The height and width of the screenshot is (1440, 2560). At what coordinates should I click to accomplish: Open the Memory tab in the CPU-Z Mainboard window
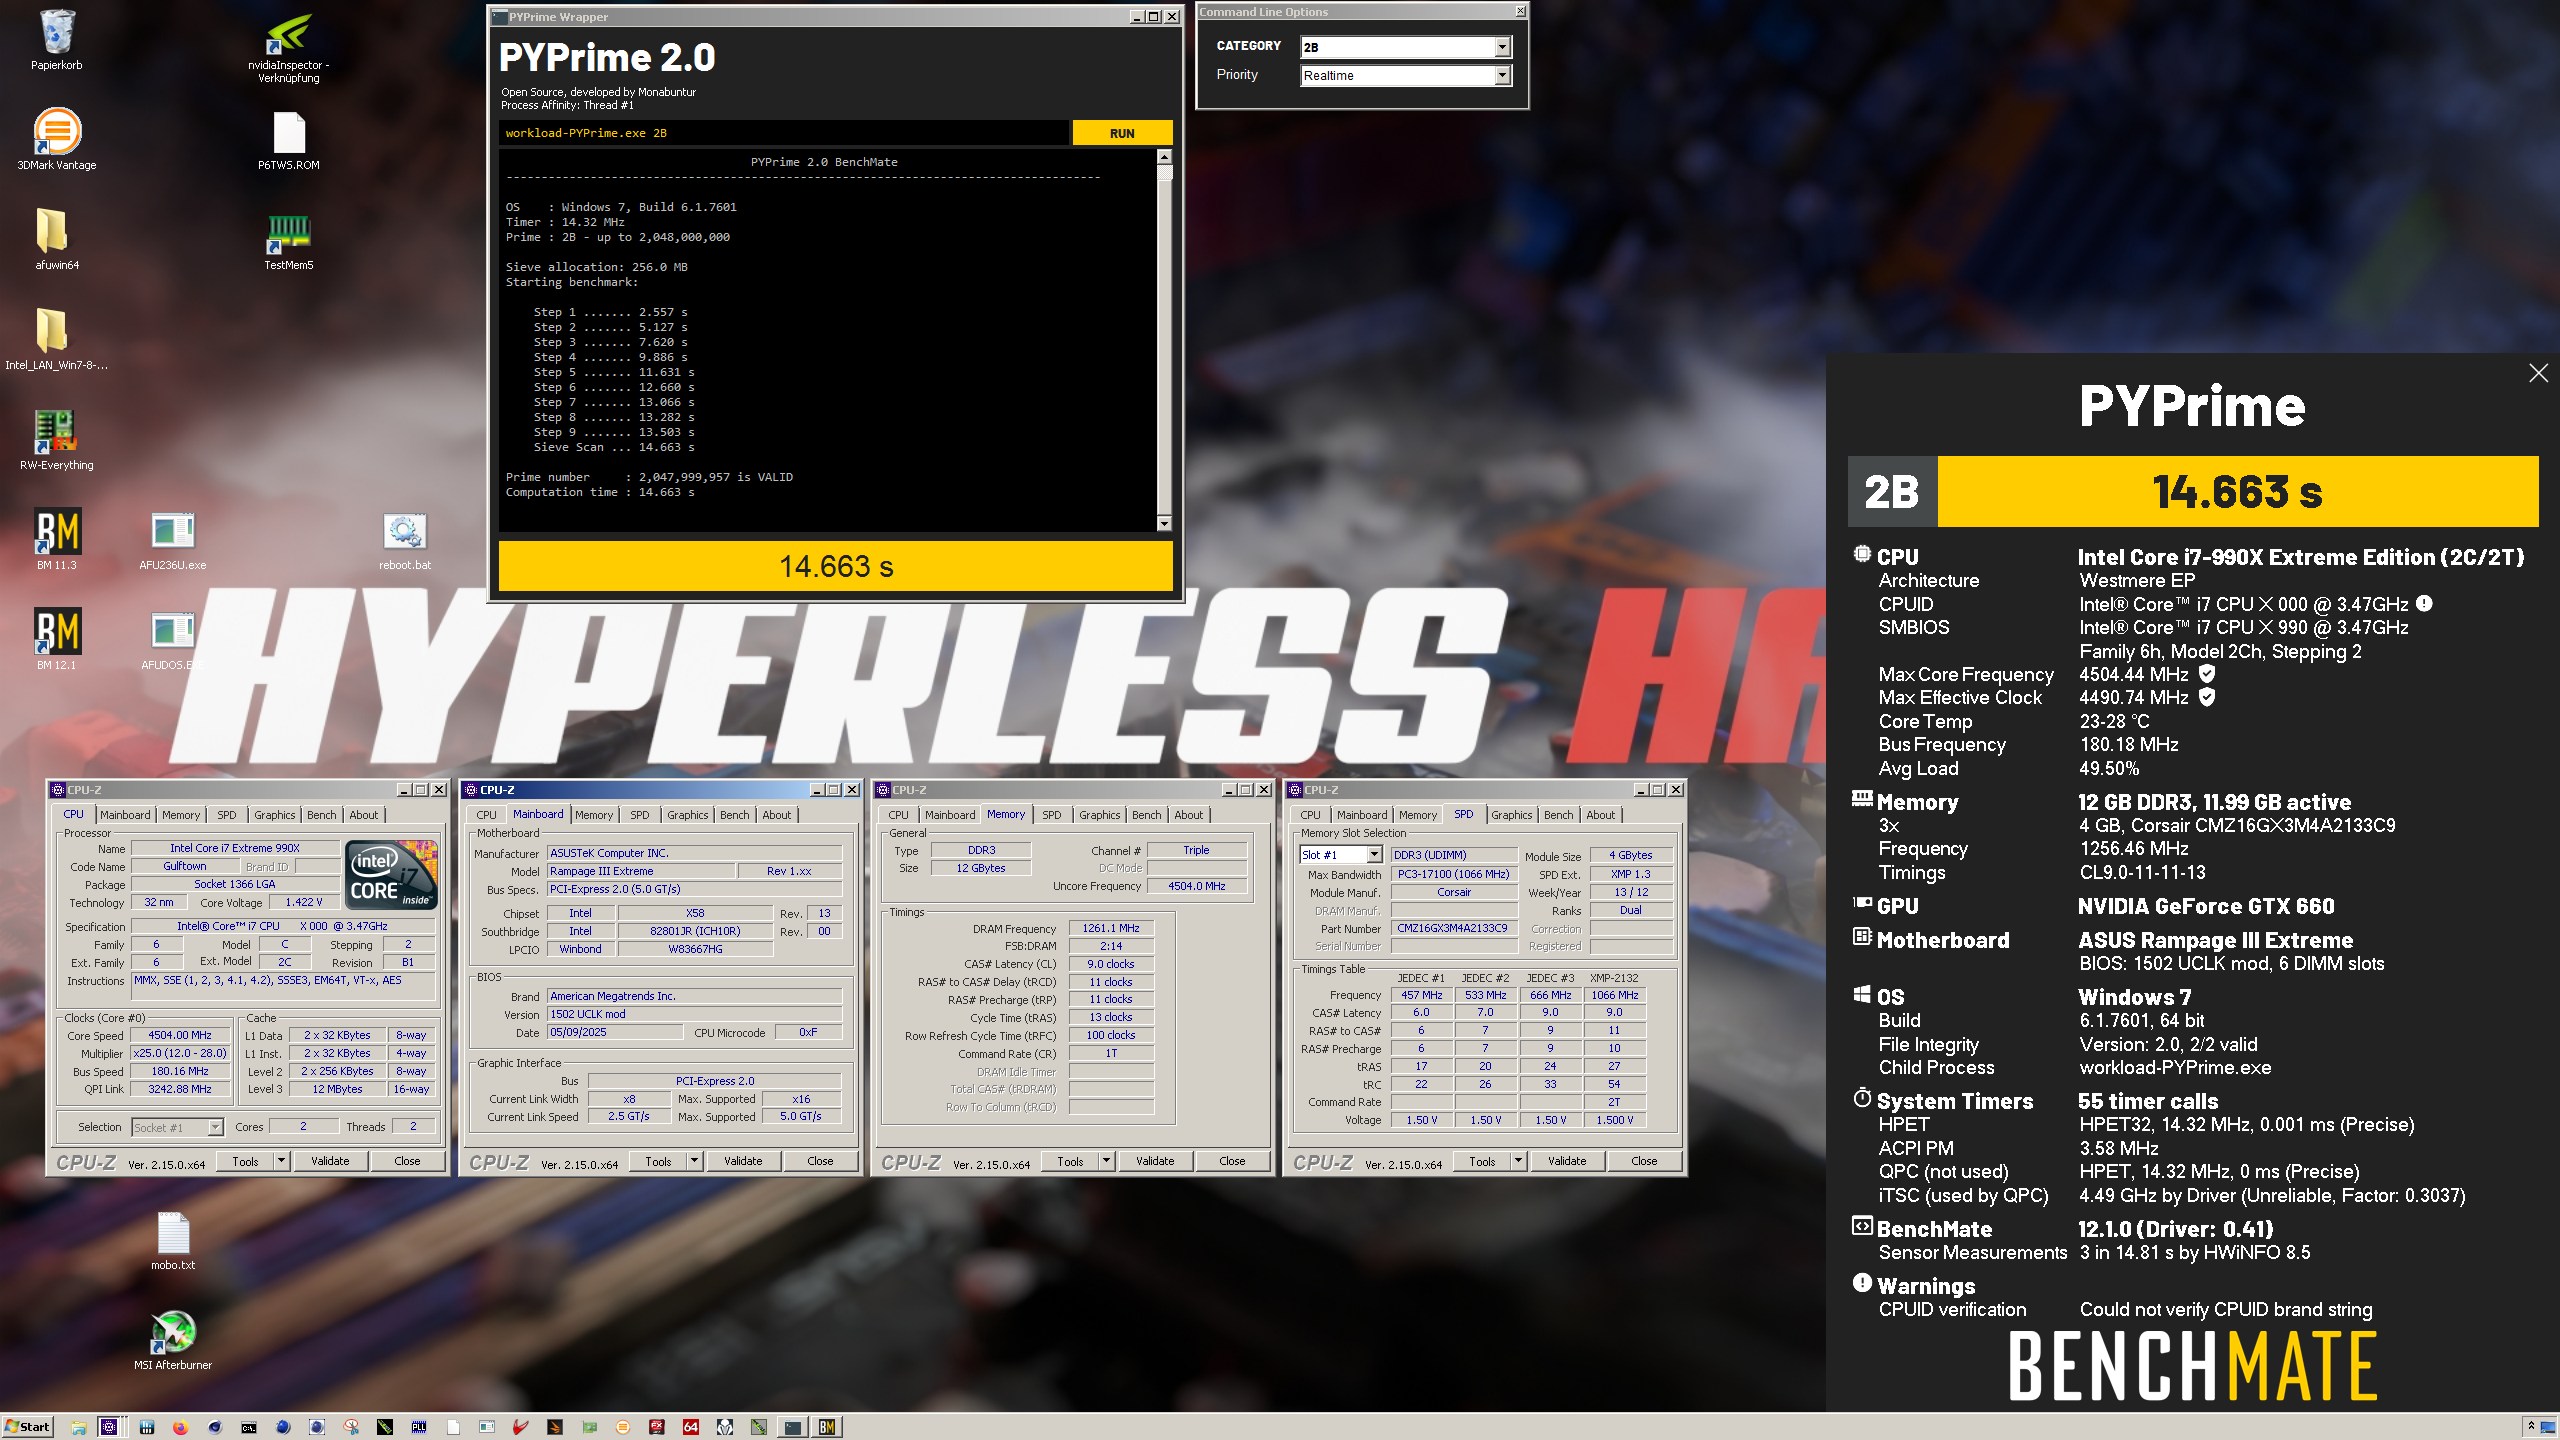pos(594,815)
